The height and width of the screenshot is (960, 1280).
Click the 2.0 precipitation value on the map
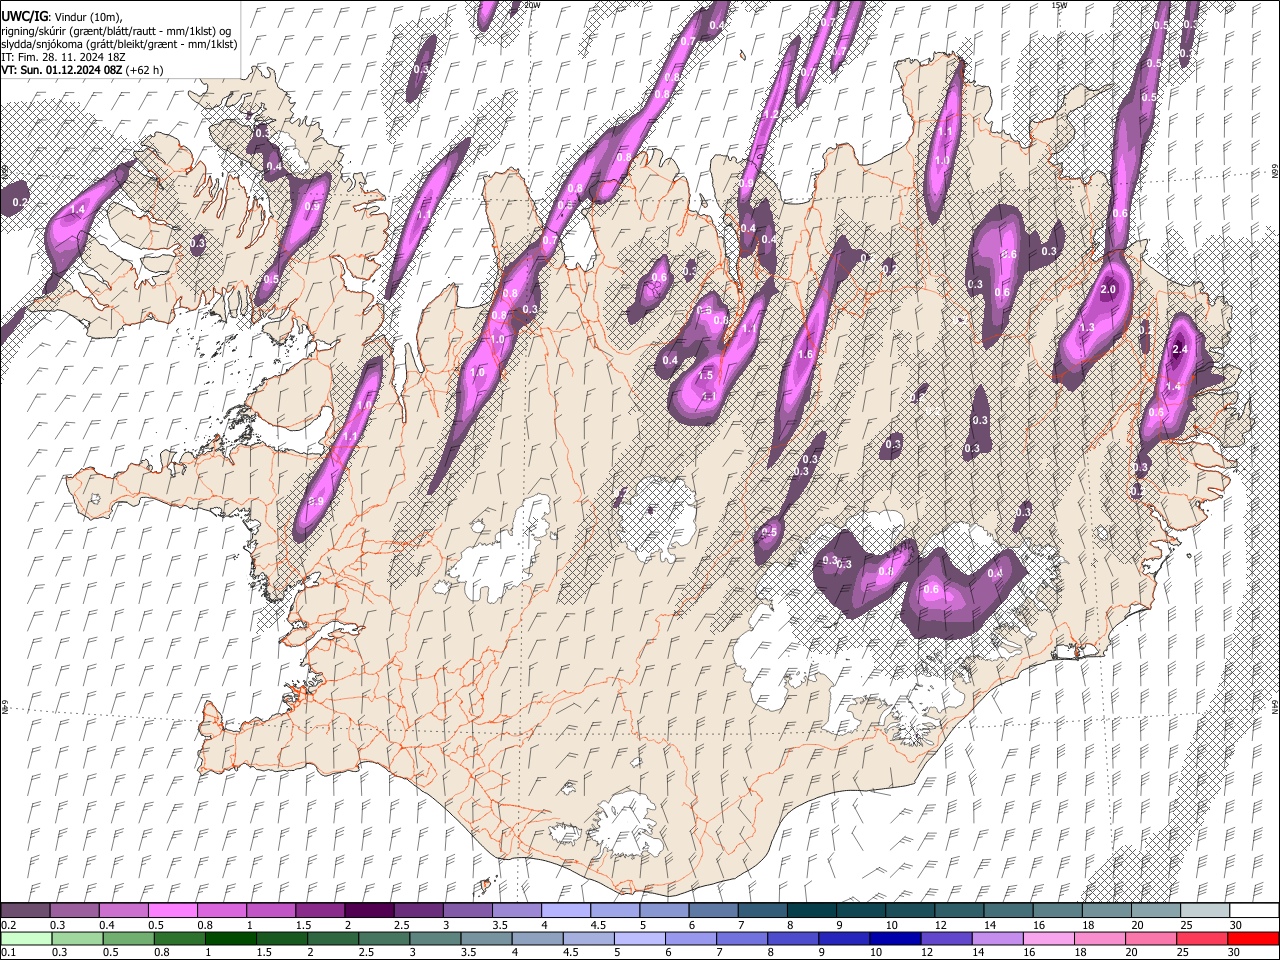[x=1108, y=290]
